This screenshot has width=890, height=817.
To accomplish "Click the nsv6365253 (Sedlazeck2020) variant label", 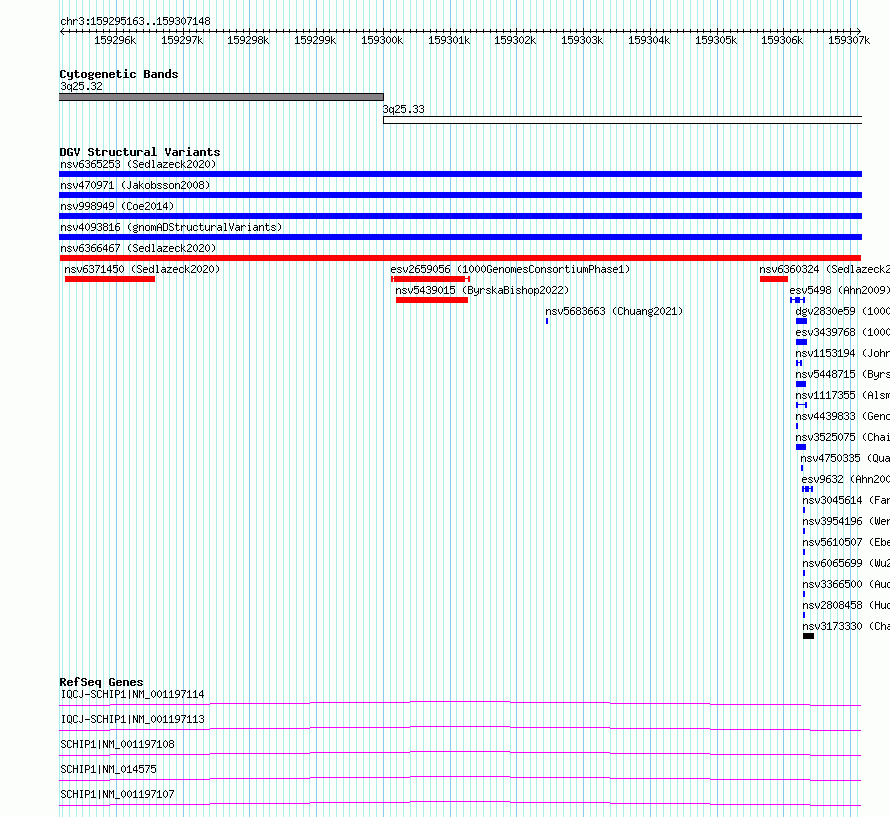I will (138, 164).
